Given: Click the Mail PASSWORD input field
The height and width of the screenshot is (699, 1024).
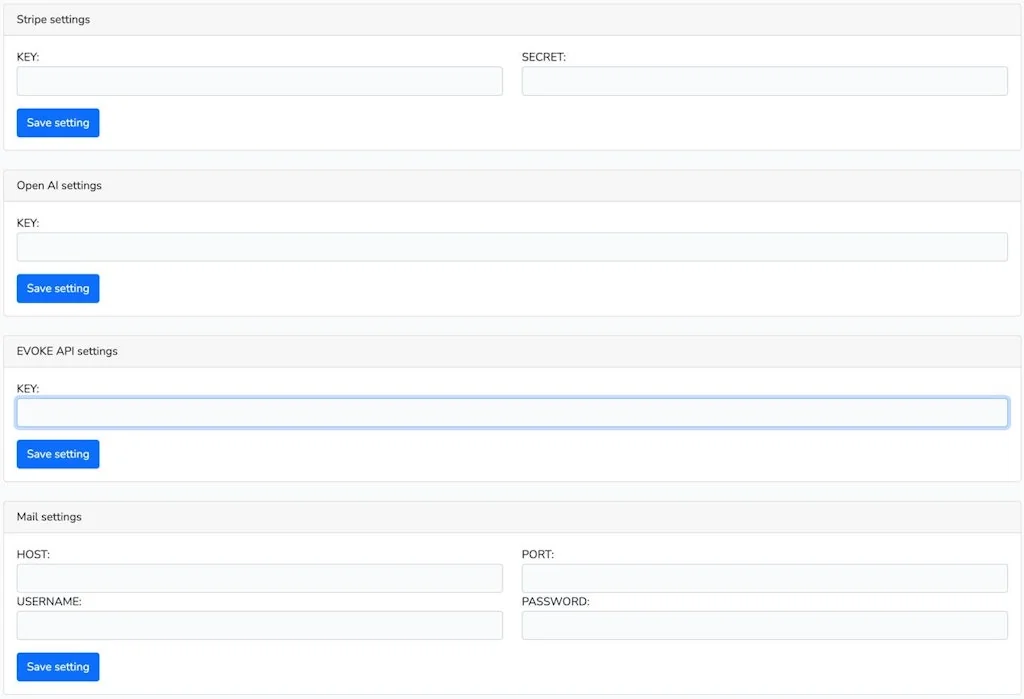Looking at the screenshot, I should tap(764, 625).
